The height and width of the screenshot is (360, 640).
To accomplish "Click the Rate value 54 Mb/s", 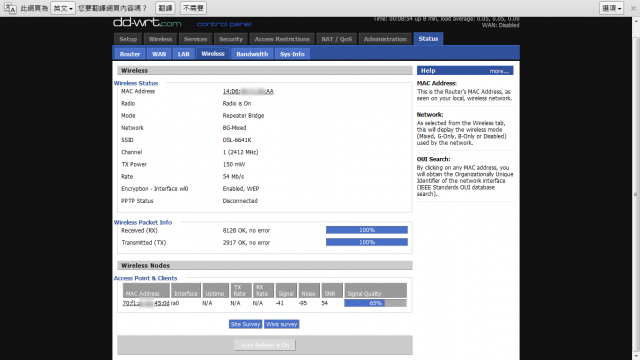I will (233, 177).
